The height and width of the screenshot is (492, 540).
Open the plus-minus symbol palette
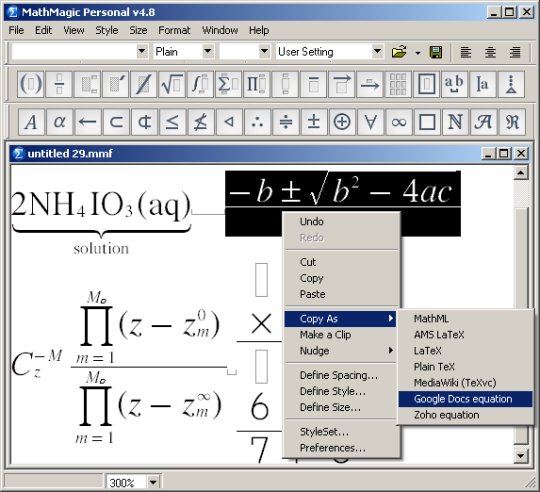[x=314, y=122]
